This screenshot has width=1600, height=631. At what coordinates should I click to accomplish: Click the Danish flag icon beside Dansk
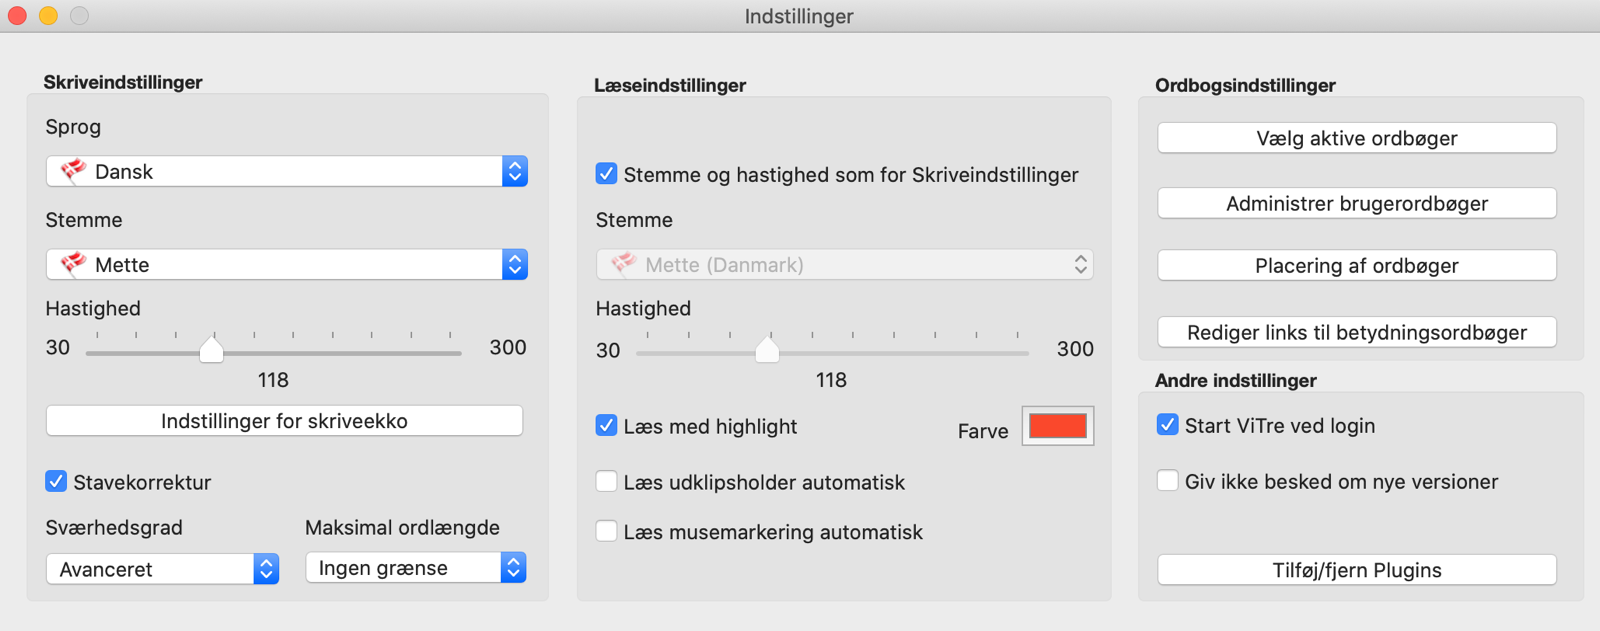point(72,170)
